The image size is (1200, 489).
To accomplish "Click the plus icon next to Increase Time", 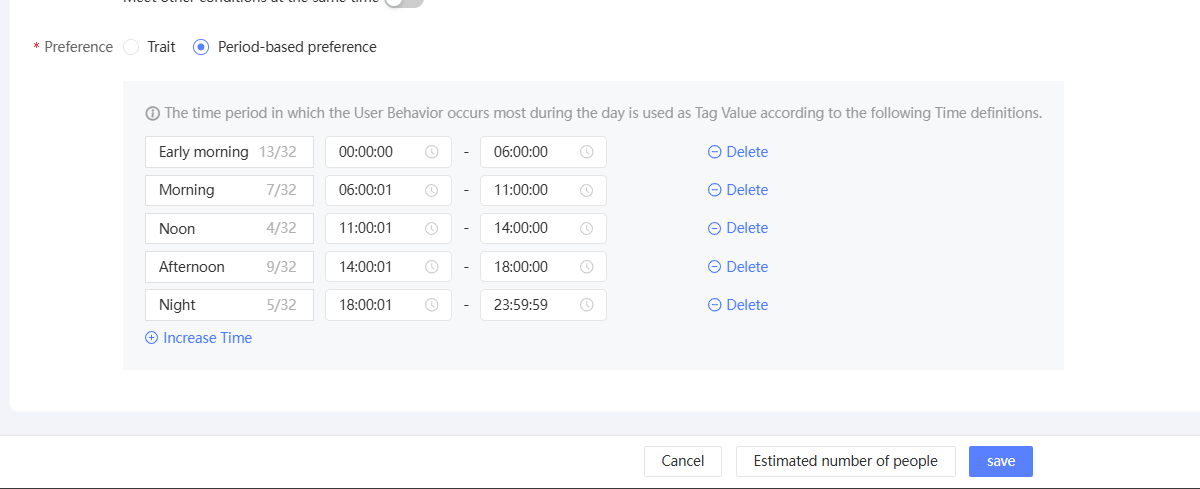I will (x=152, y=338).
